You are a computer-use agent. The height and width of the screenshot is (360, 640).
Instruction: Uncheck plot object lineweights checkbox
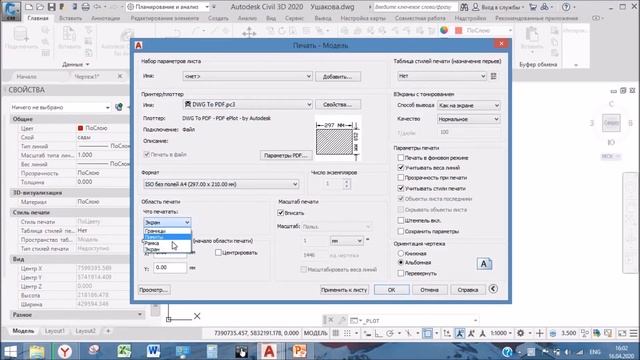[x=400, y=168]
